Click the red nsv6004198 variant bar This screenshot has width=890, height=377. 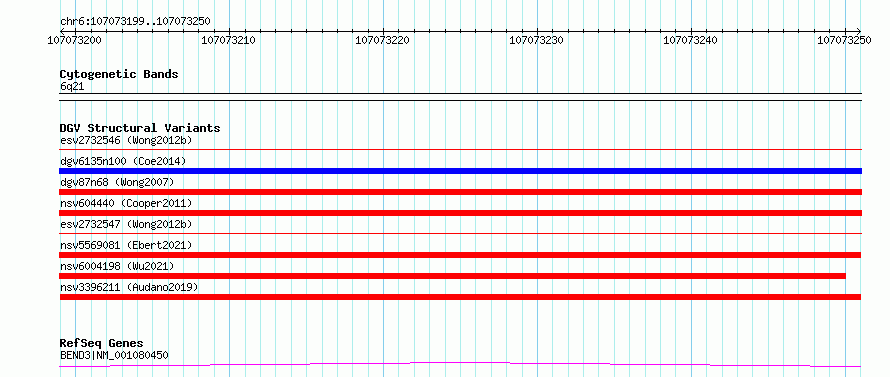tap(452, 276)
